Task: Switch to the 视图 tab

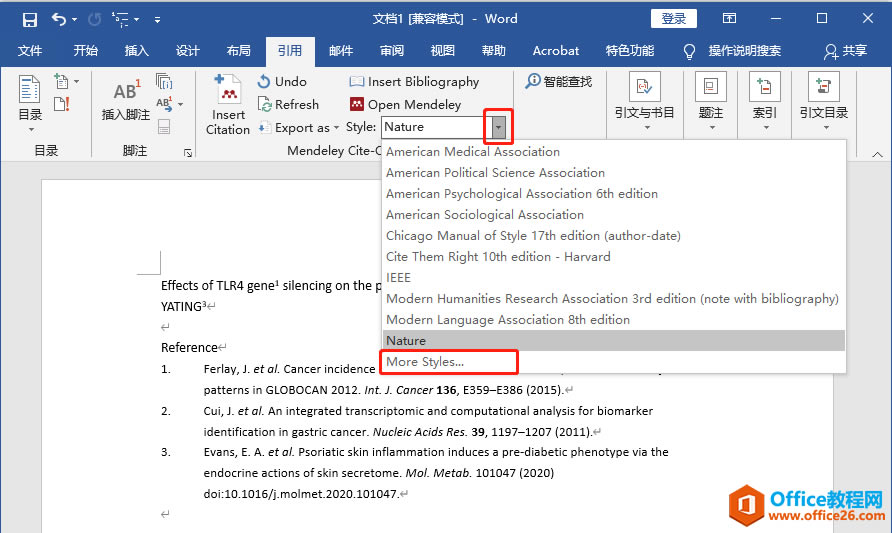Action: [443, 51]
